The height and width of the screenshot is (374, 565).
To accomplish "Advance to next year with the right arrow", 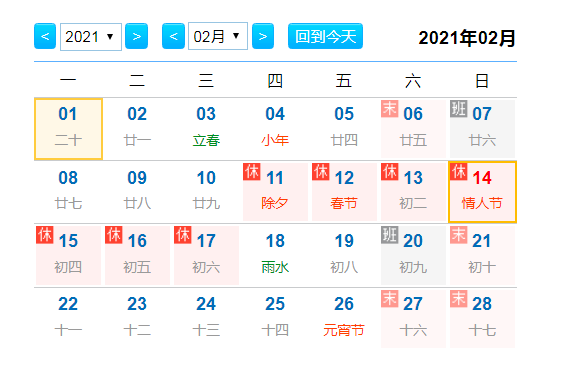I will (x=136, y=36).
